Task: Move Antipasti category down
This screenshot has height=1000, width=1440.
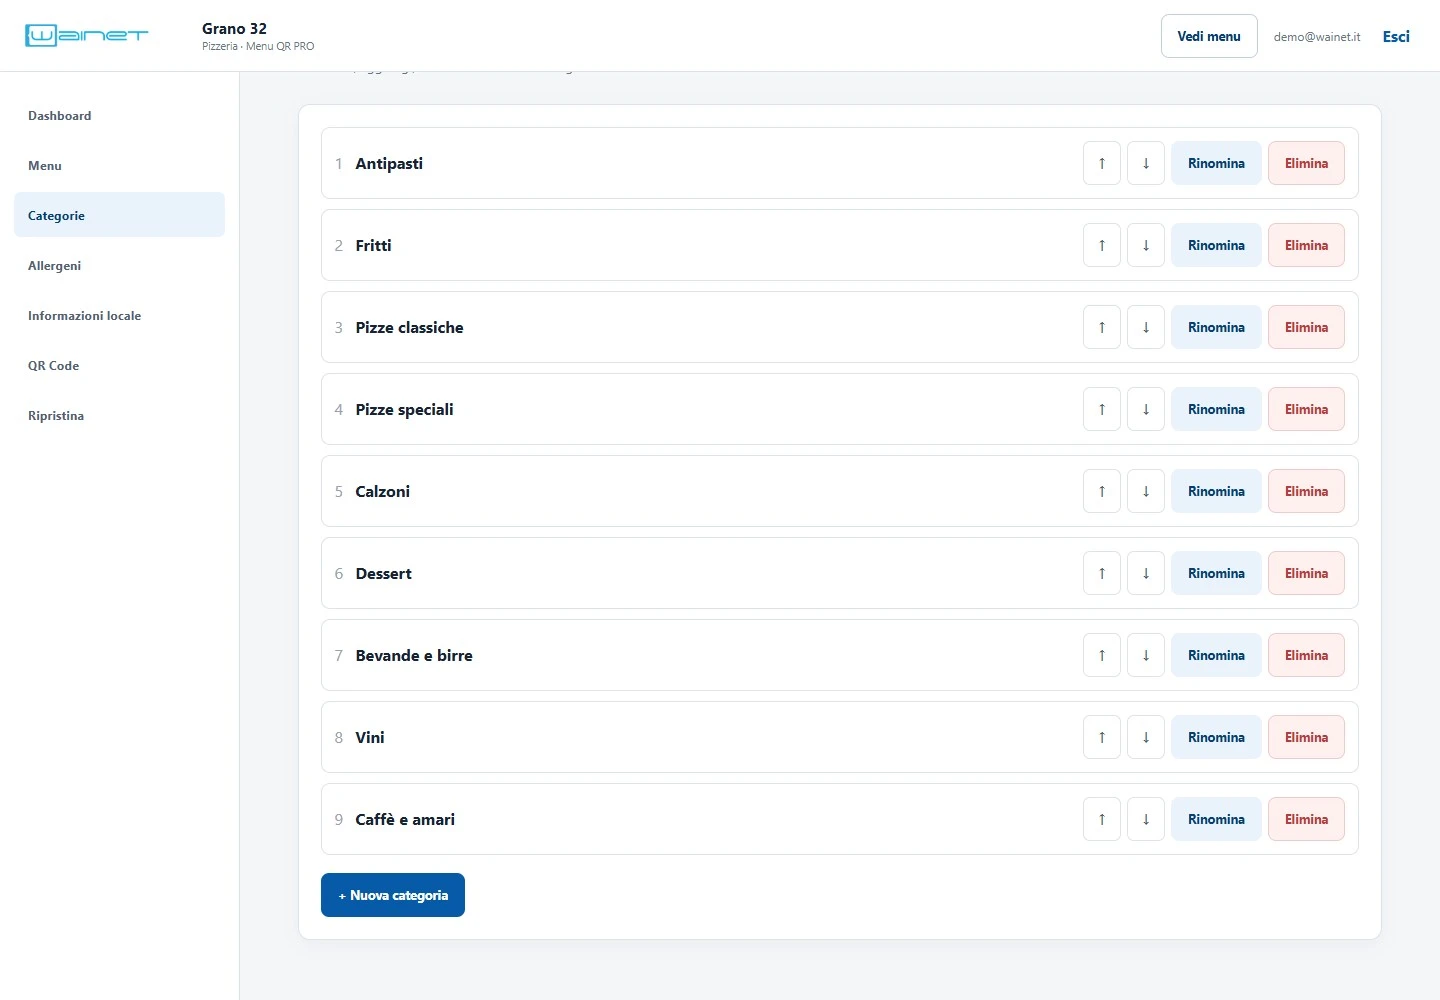Action: [1146, 163]
